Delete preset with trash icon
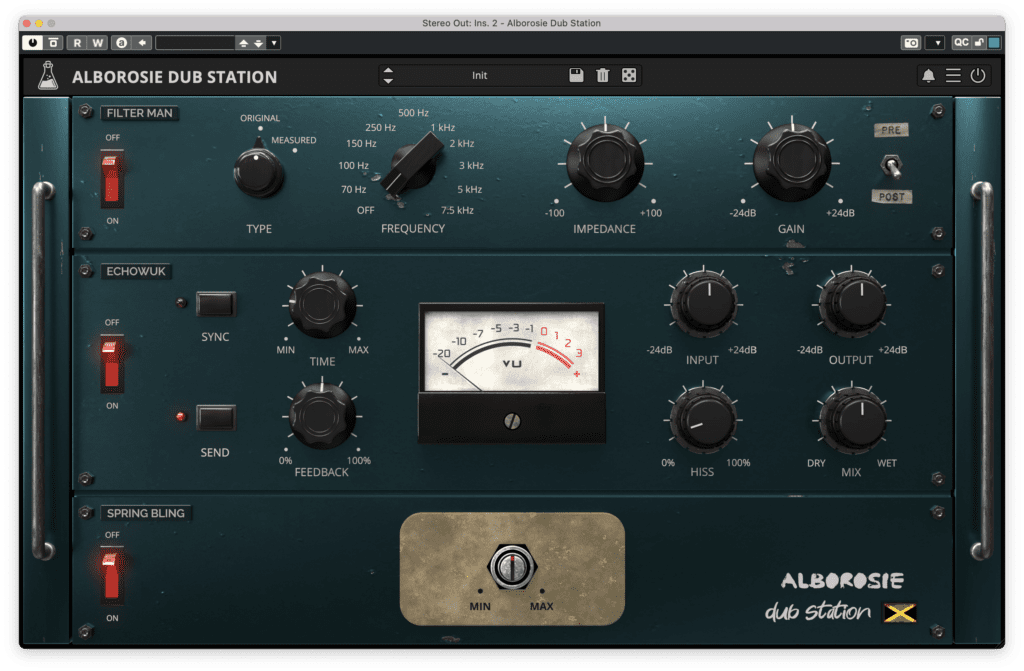This screenshot has height=671, width=1024. (602, 75)
